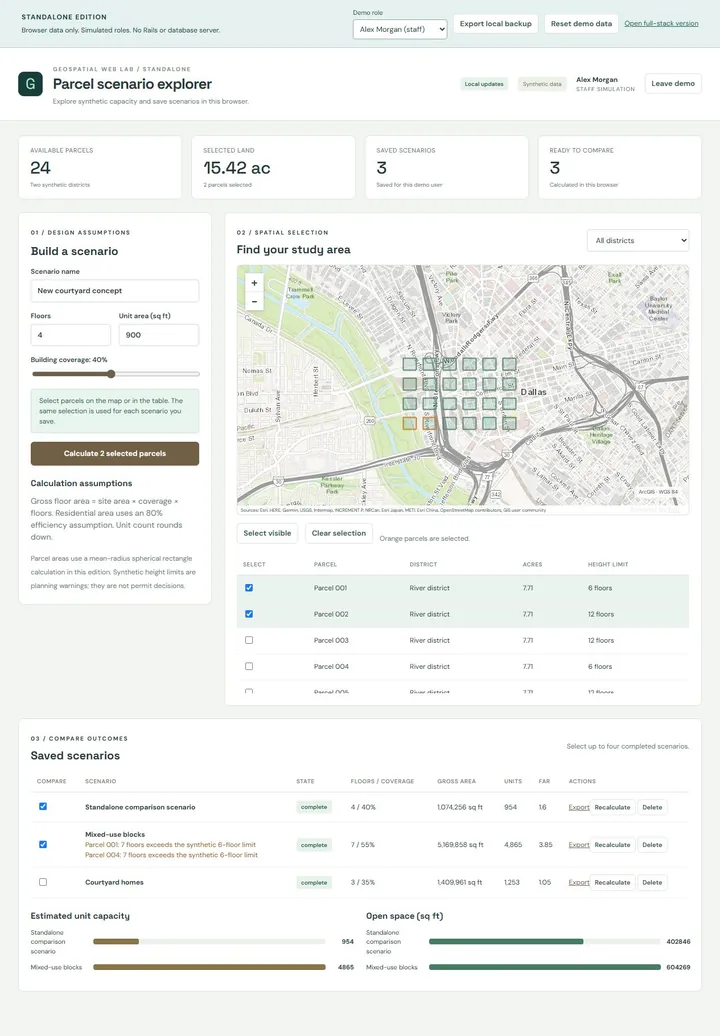720x1036 pixels.
Task: Click the Courtyard homes complete status badge
Action: pos(314,883)
